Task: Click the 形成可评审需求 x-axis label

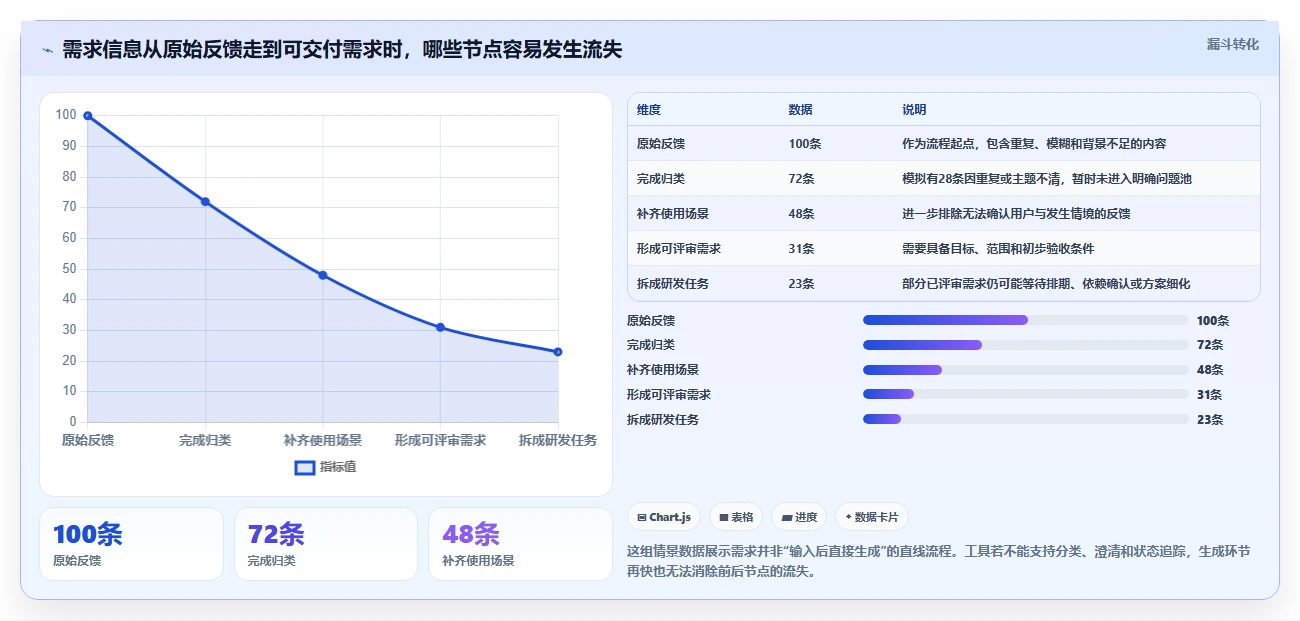Action: 440,440
